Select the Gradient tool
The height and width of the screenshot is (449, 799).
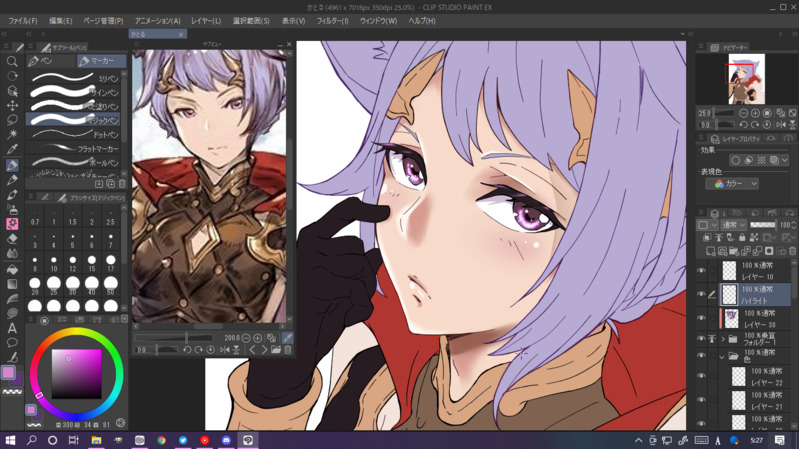click(12, 284)
